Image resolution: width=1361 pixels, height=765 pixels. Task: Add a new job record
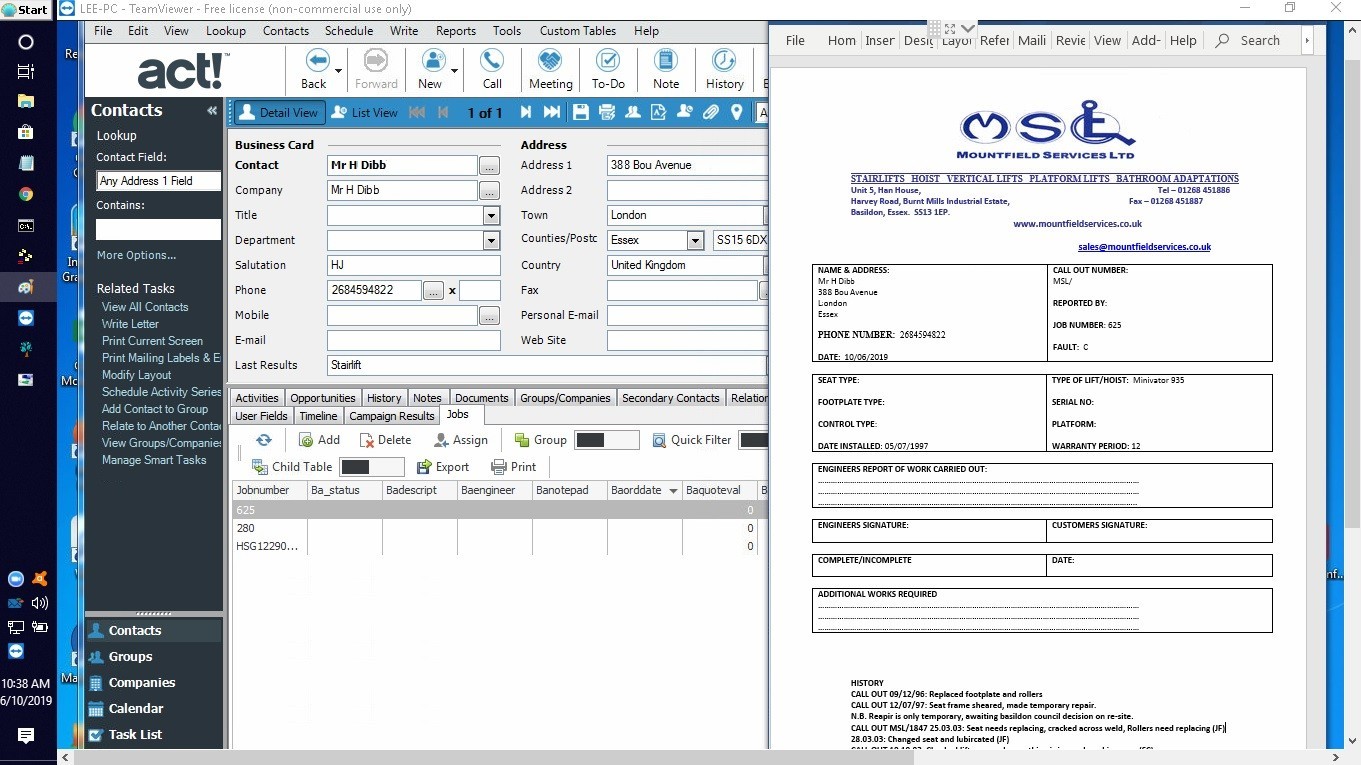point(319,440)
